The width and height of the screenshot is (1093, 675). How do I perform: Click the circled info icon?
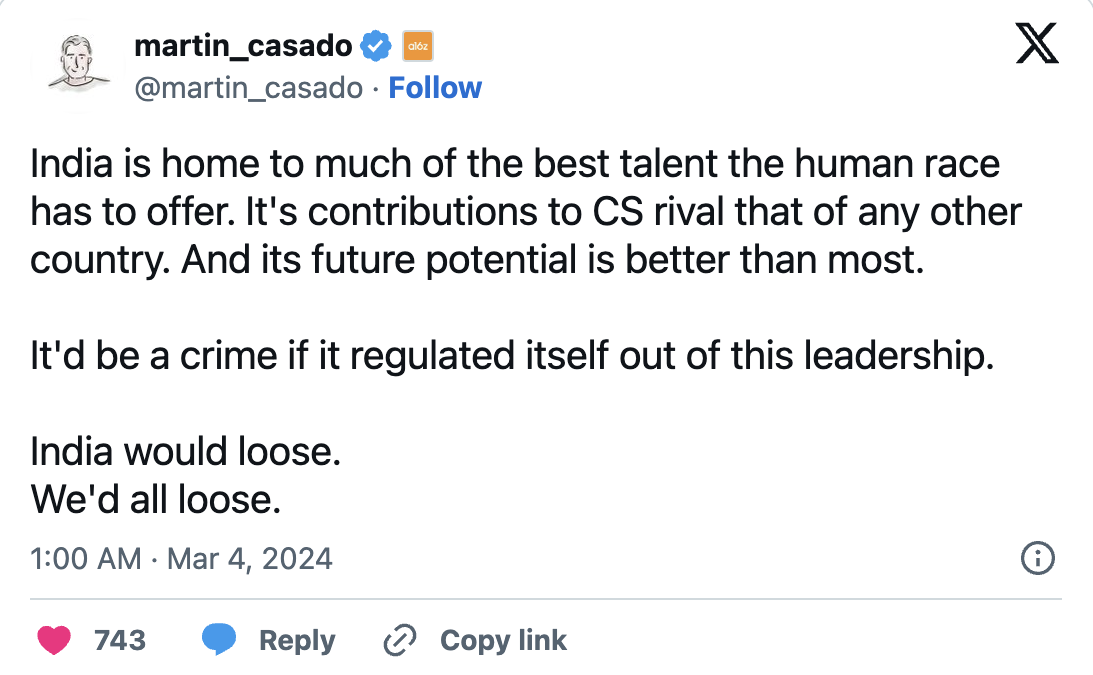click(1037, 559)
